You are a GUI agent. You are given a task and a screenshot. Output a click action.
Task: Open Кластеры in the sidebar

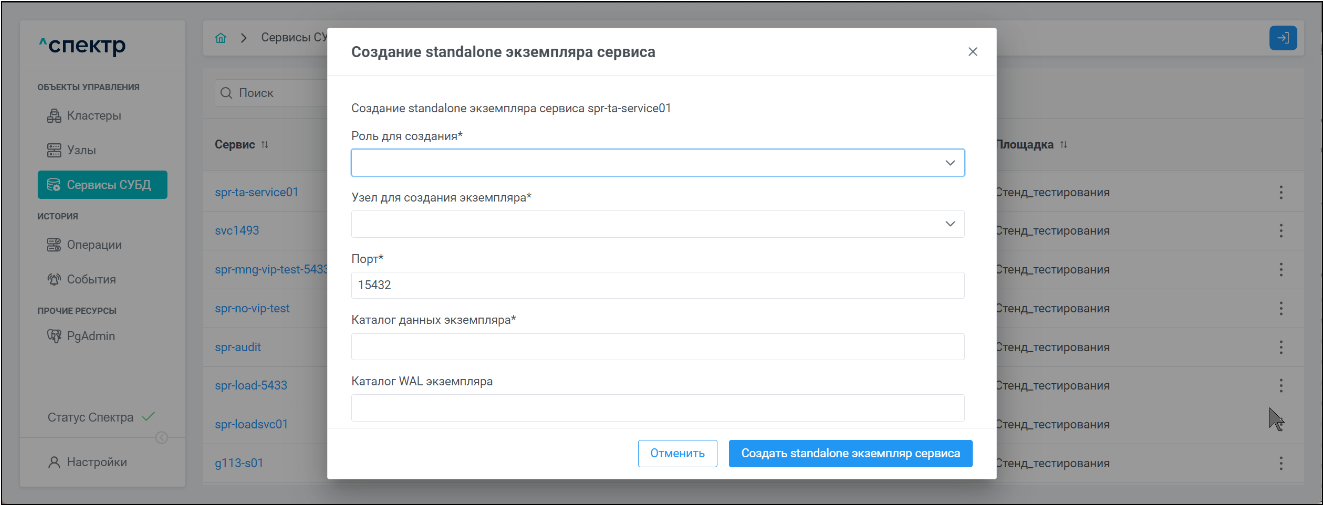pos(93,115)
